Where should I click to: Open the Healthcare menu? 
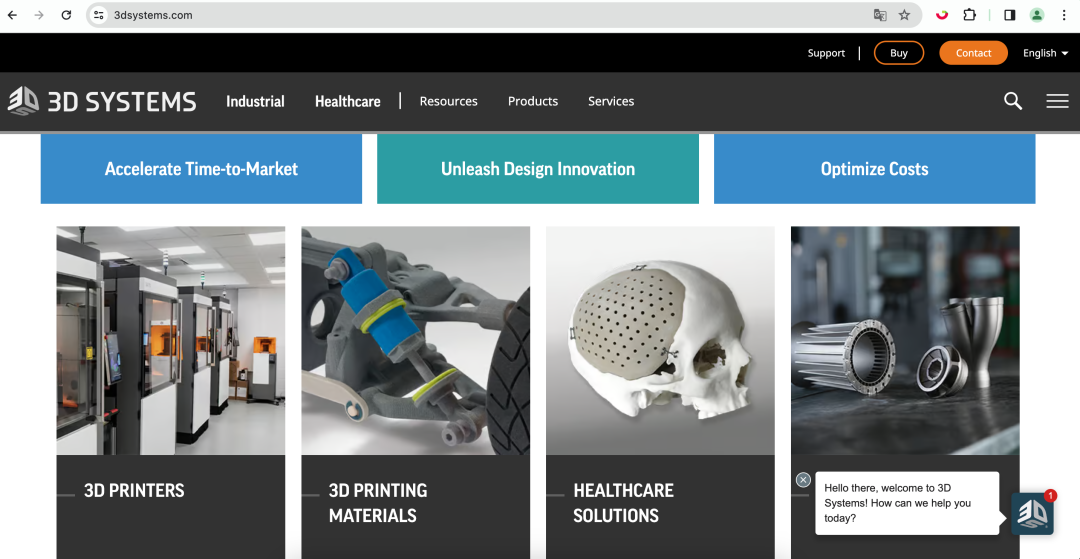(x=348, y=101)
